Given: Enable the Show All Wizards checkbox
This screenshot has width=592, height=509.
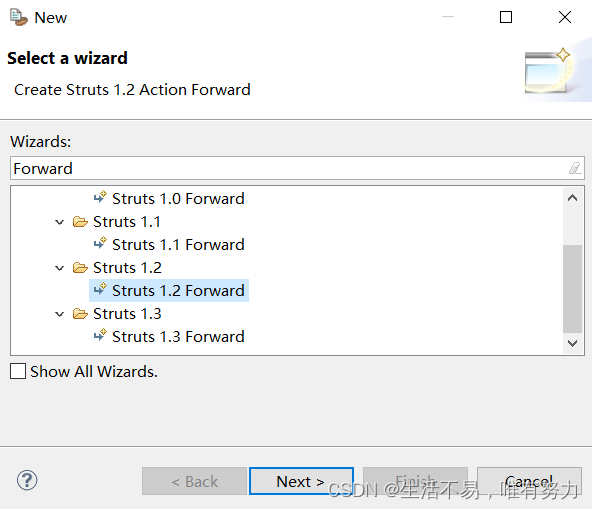Looking at the screenshot, I should (18, 371).
